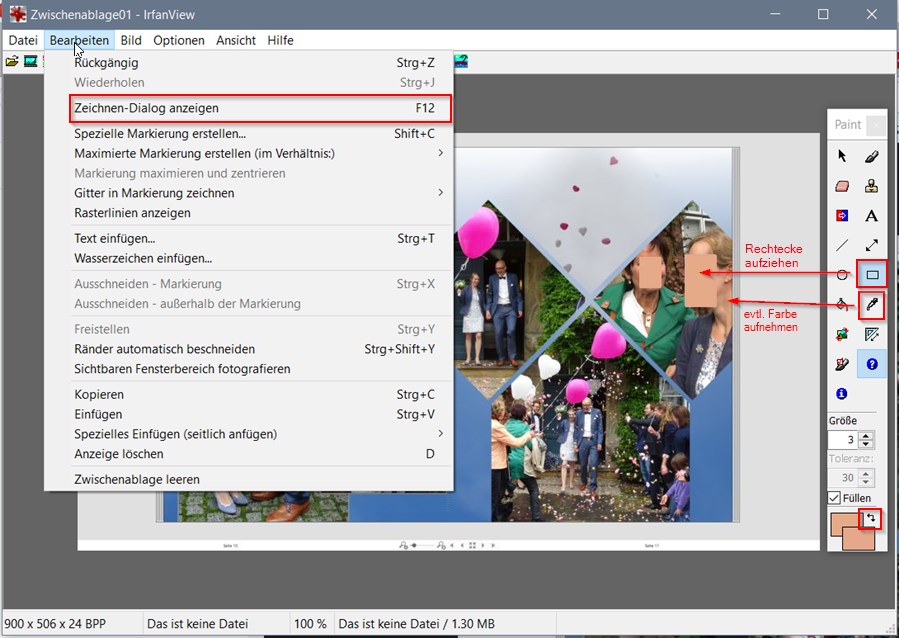Select the Eraser tool in Paint panel
The image size is (899, 638).
(842, 186)
